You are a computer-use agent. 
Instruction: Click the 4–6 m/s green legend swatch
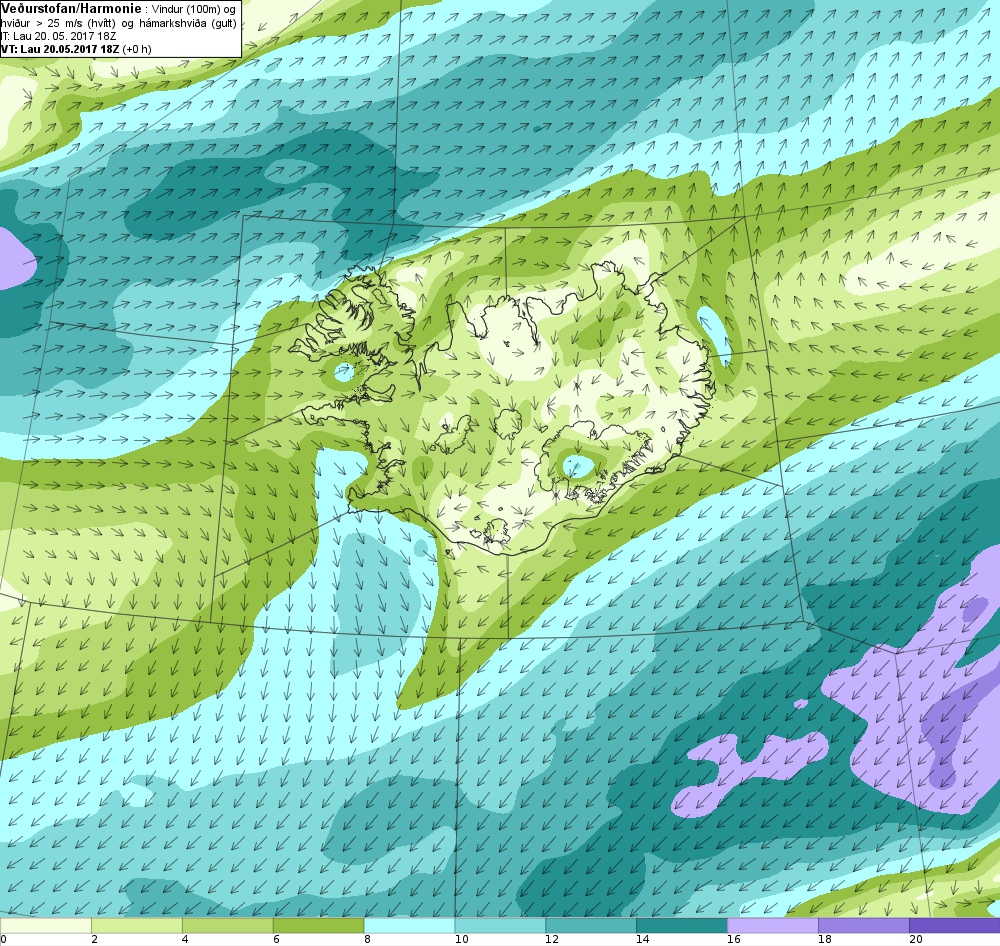tap(228, 926)
